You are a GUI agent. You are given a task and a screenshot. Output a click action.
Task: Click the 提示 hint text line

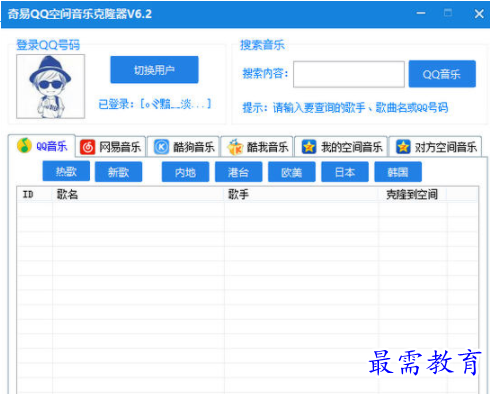pyautogui.click(x=345, y=107)
